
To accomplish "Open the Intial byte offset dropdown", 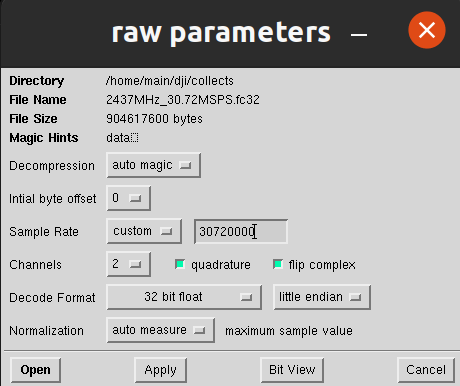I will 128,198.
